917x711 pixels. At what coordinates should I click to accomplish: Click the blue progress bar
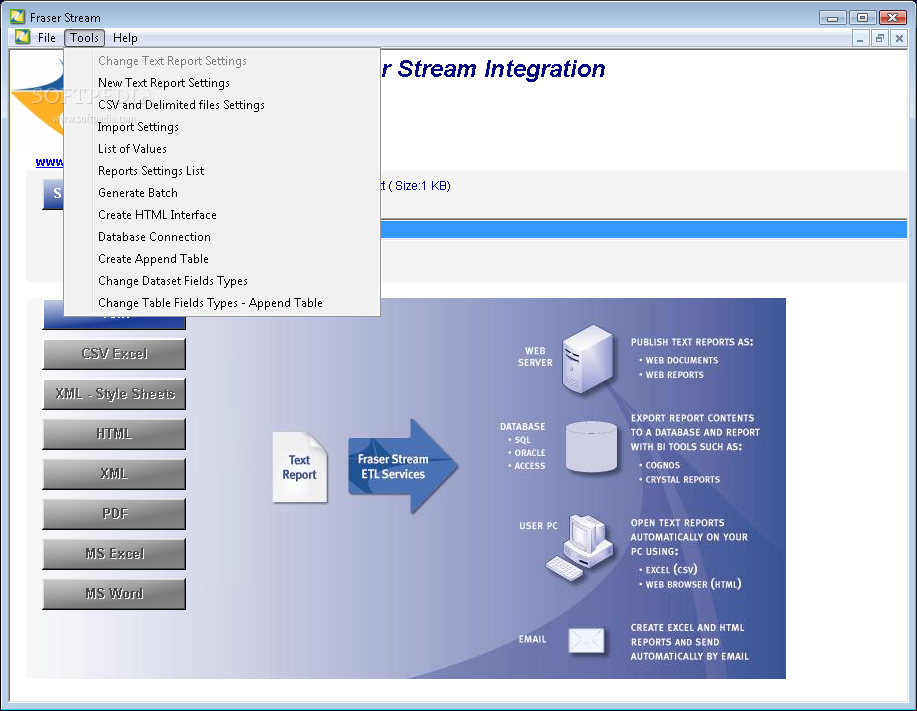pos(643,229)
